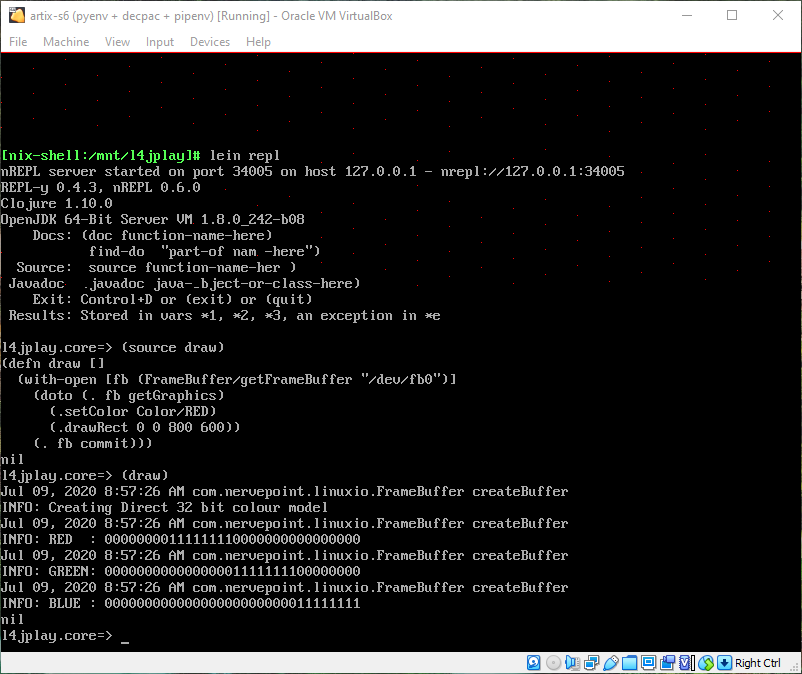The height and width of the screenshot is (674, 802).
Task: Click the network adapters indicator icon
Action: [591, 663]
